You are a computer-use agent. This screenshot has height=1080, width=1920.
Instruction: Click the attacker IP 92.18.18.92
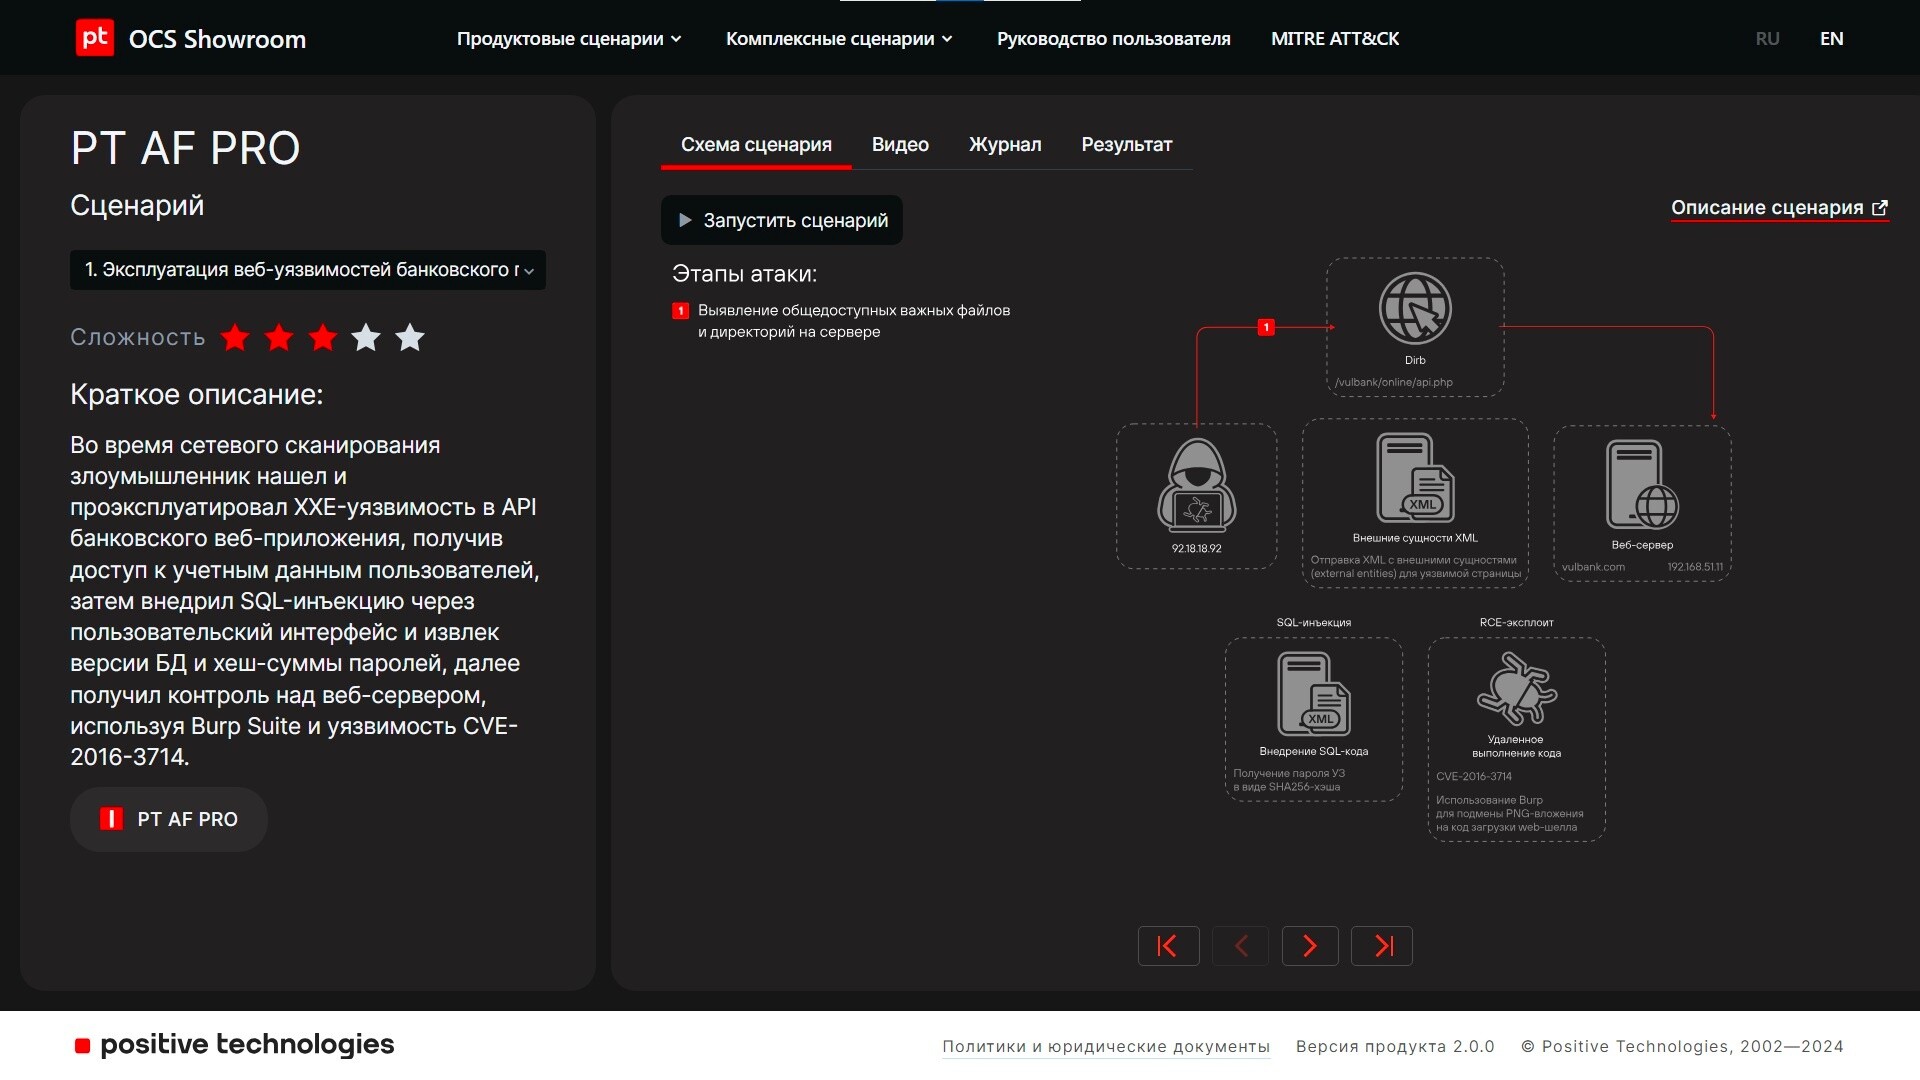tap(1196, 549)
